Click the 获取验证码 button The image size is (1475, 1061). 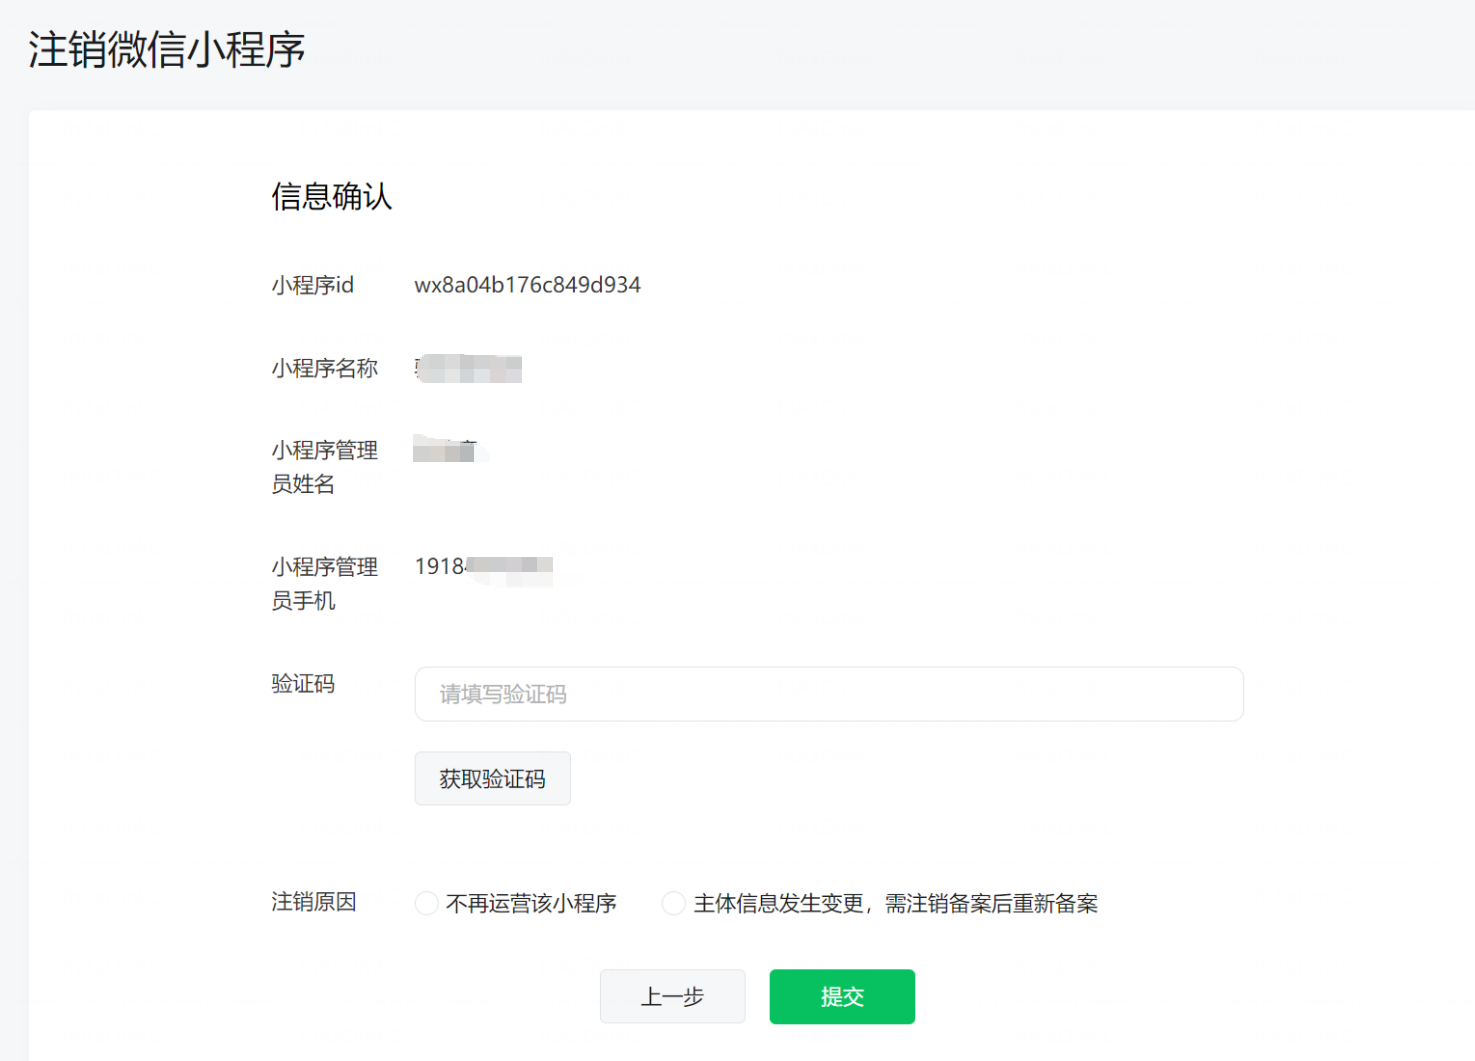click(x=492, y=778)
